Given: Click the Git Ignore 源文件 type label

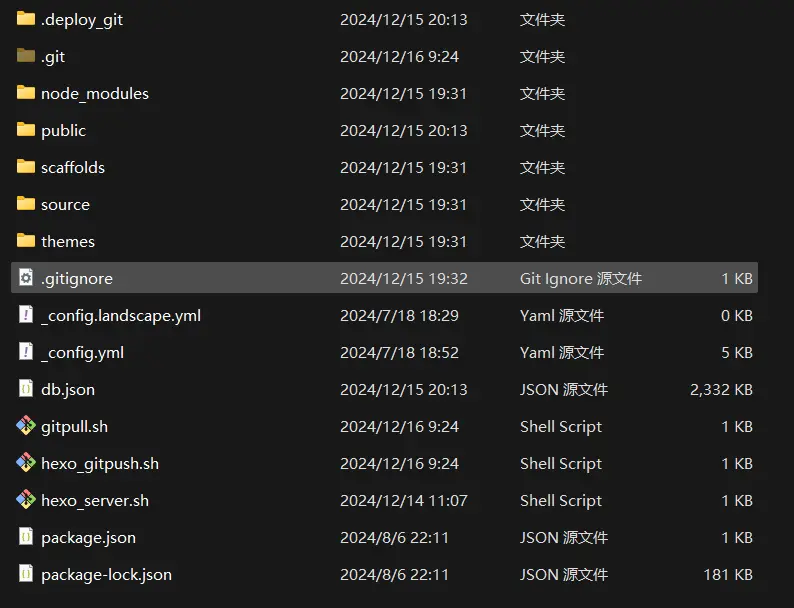Looking at the screenshot, I should tap(581, 278).
